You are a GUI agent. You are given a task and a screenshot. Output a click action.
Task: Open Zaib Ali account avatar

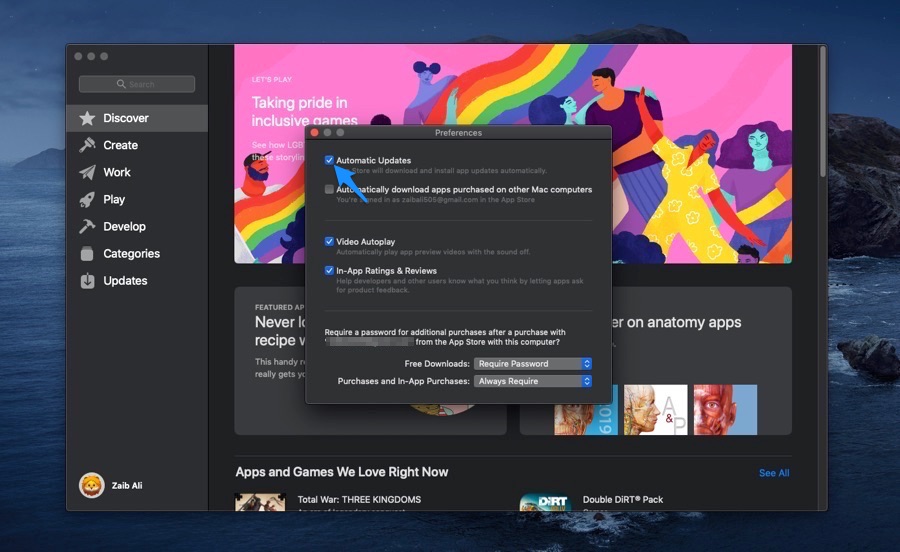(92, 485)
